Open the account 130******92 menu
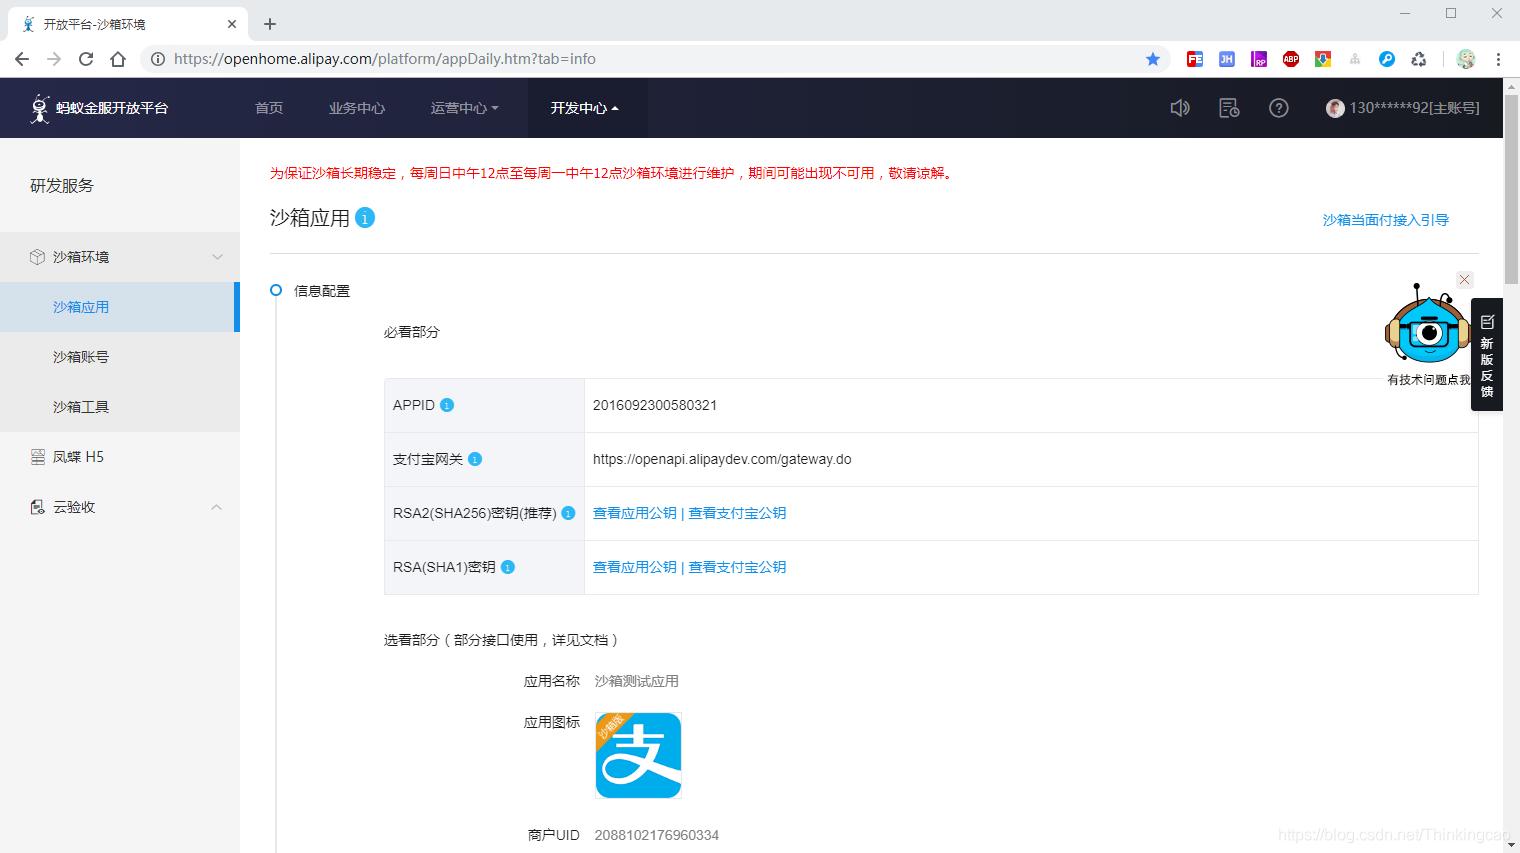Viewport: 1520px width, 853px height. [x=1403, y=108]
